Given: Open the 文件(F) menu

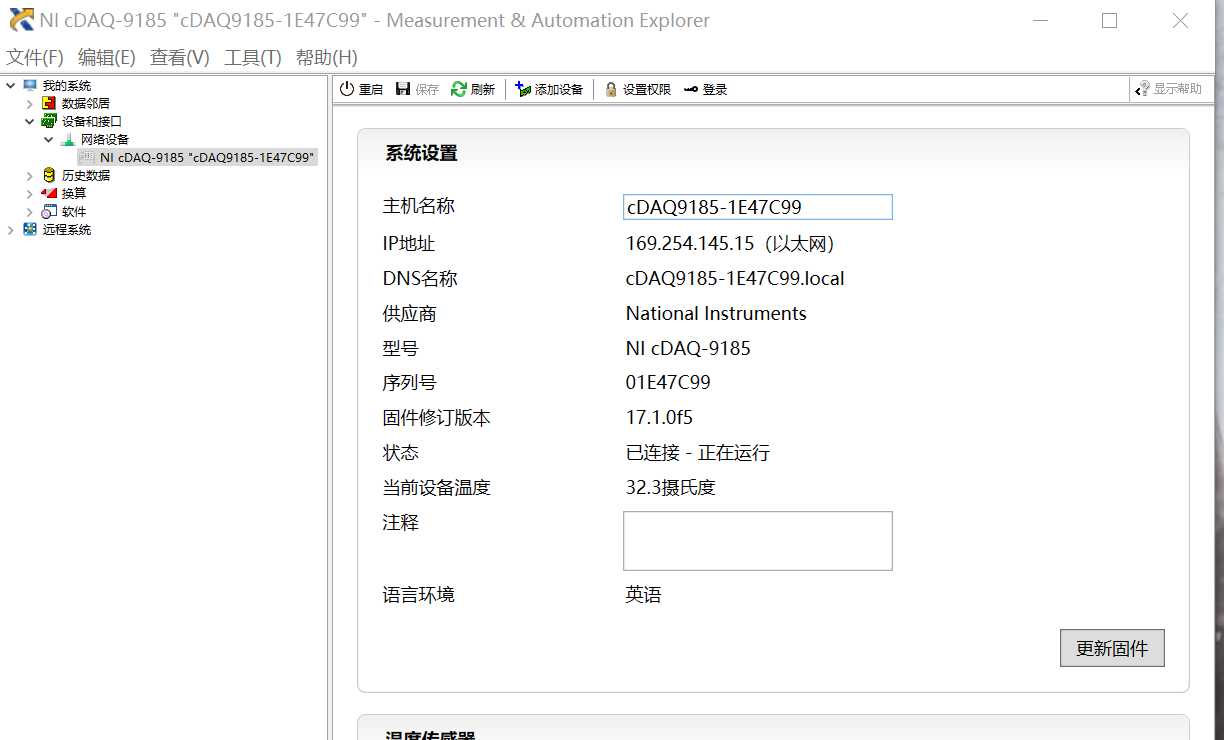Looking at the screenshot, I should [x=35, y=58].
